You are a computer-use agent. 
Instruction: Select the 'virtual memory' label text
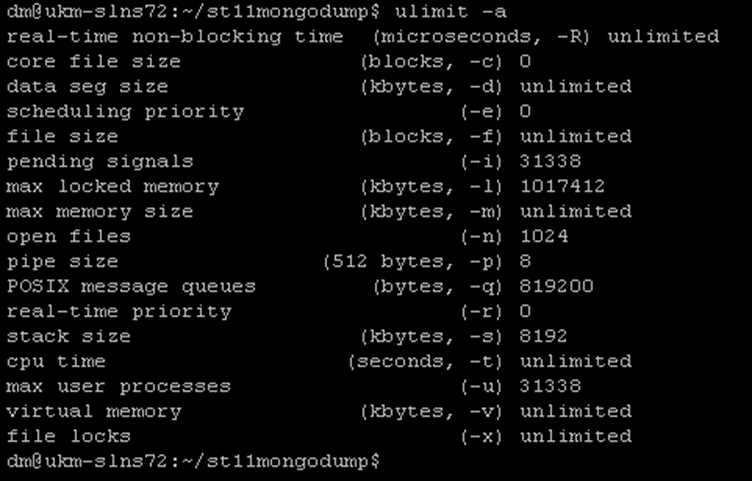[x=94, y=412]
